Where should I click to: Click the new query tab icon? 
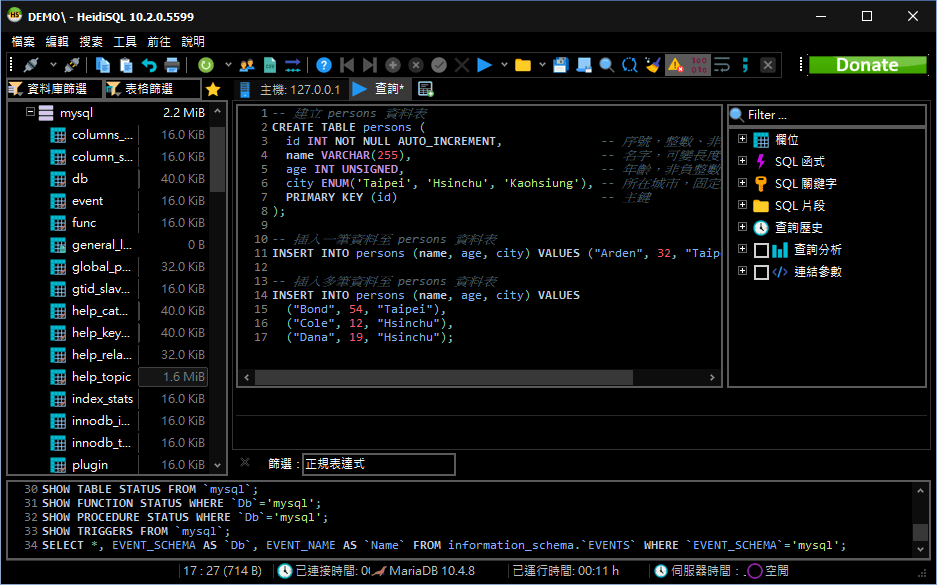425,90
